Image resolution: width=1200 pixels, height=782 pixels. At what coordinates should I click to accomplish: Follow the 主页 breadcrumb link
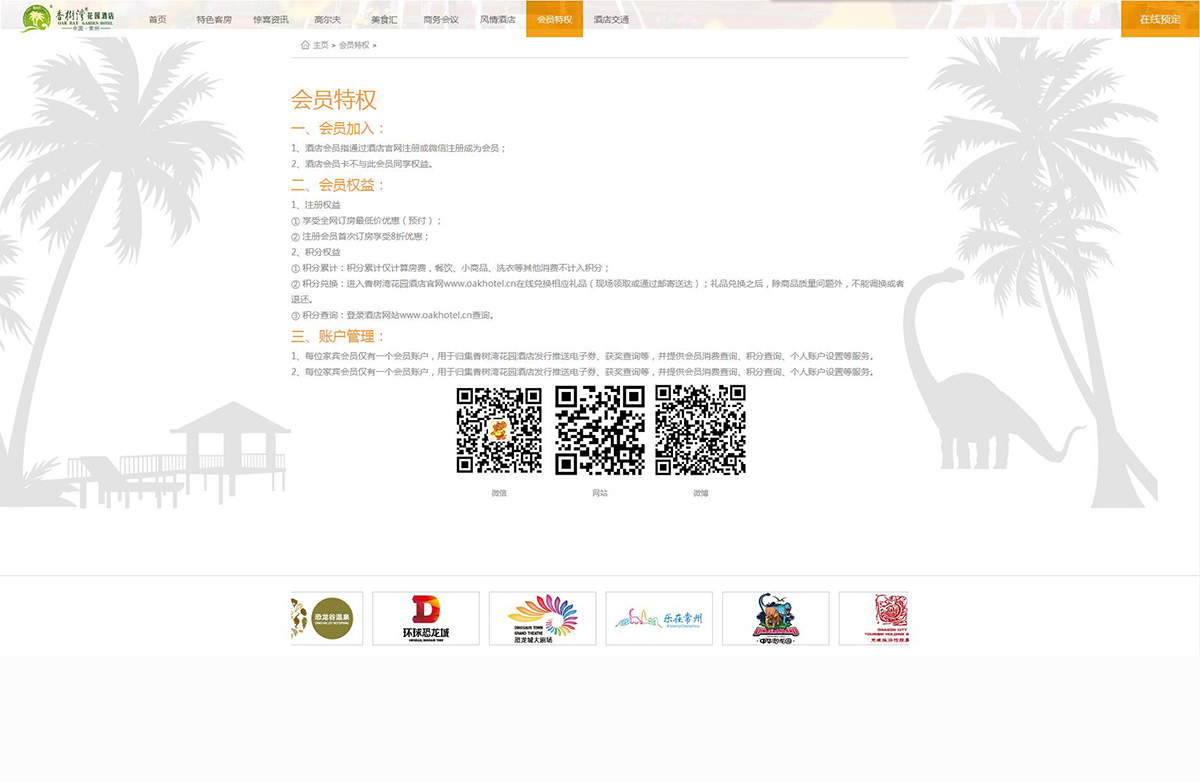click(x=321, y=45)
